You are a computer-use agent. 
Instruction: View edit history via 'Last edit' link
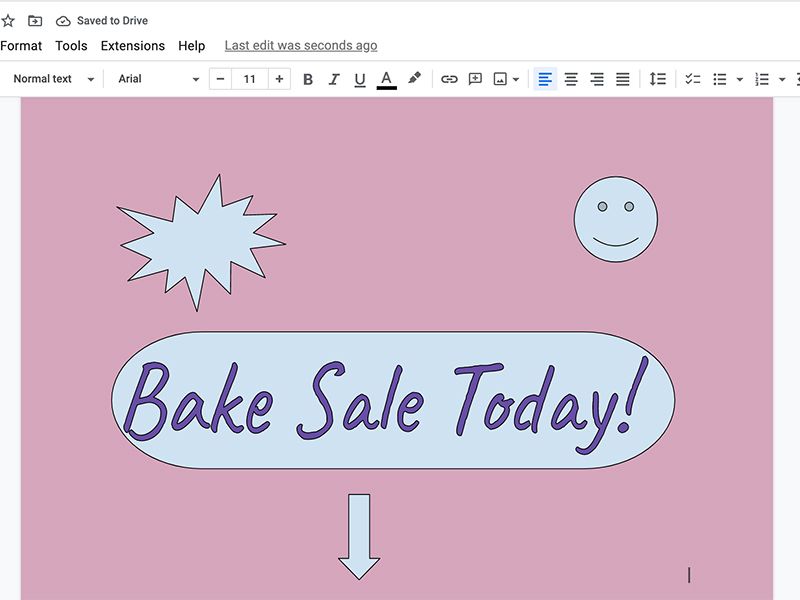point(300,45)
